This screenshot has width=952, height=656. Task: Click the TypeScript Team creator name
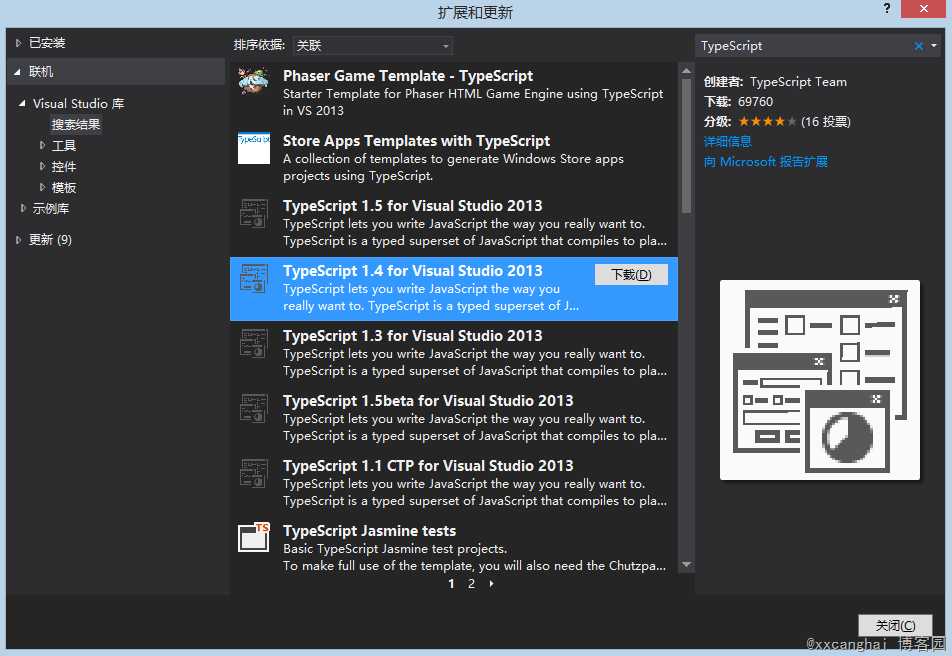(x=798, y=81)
